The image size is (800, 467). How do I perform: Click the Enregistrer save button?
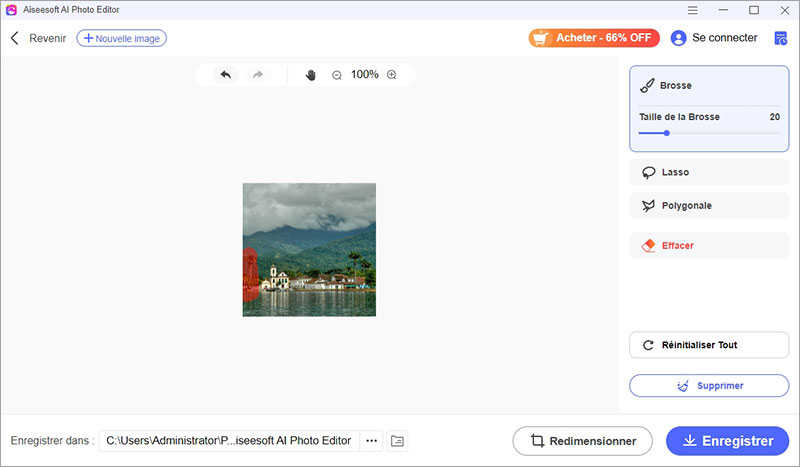727,441
